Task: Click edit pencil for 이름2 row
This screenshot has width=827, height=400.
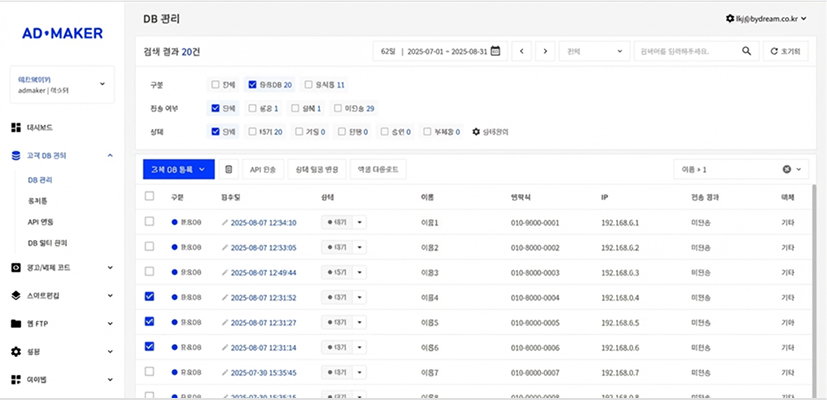Action: (x=225, y=247)
